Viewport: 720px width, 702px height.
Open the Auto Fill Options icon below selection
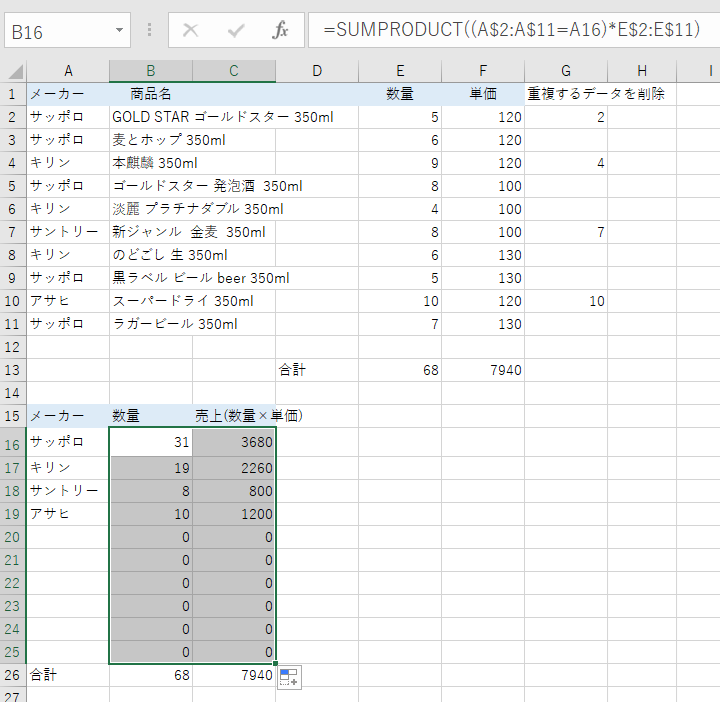click(290, 677)
